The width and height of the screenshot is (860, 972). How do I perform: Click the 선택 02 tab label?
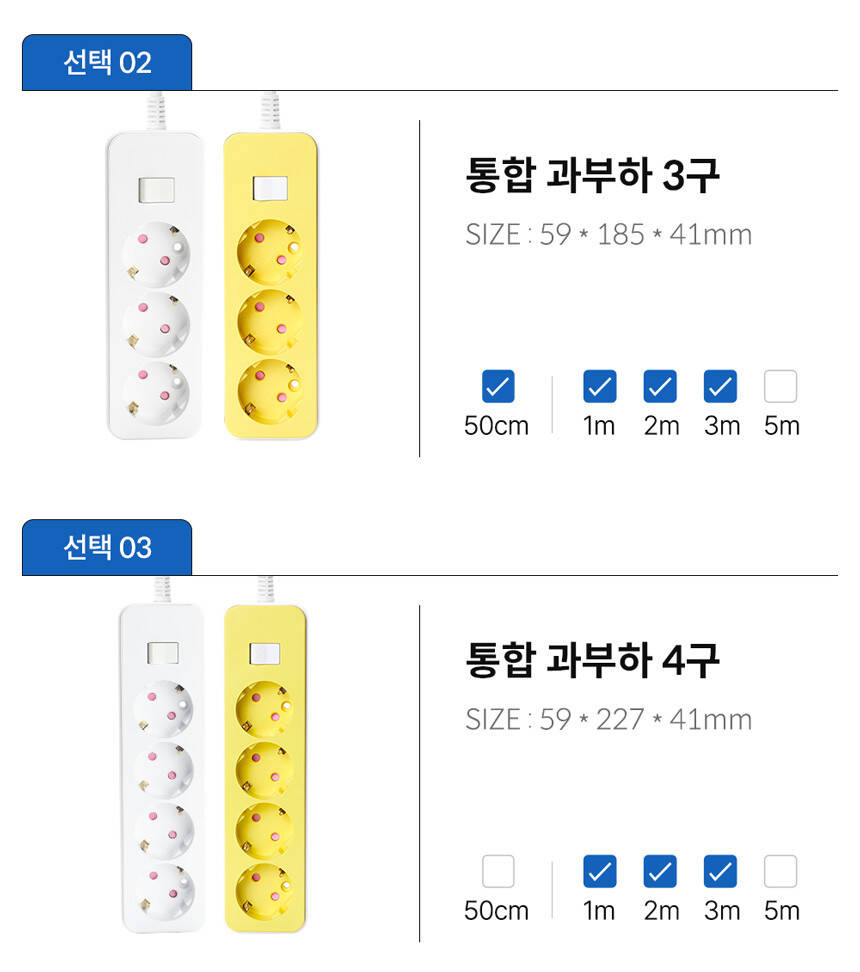tap(107, 63)
